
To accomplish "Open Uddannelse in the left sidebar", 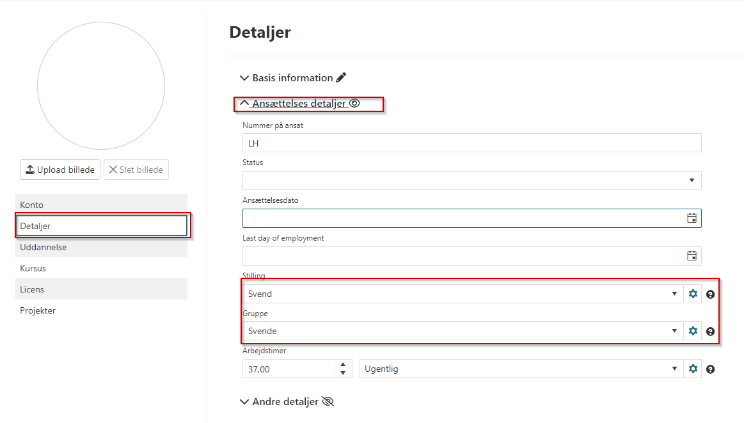I will (101, 247).
